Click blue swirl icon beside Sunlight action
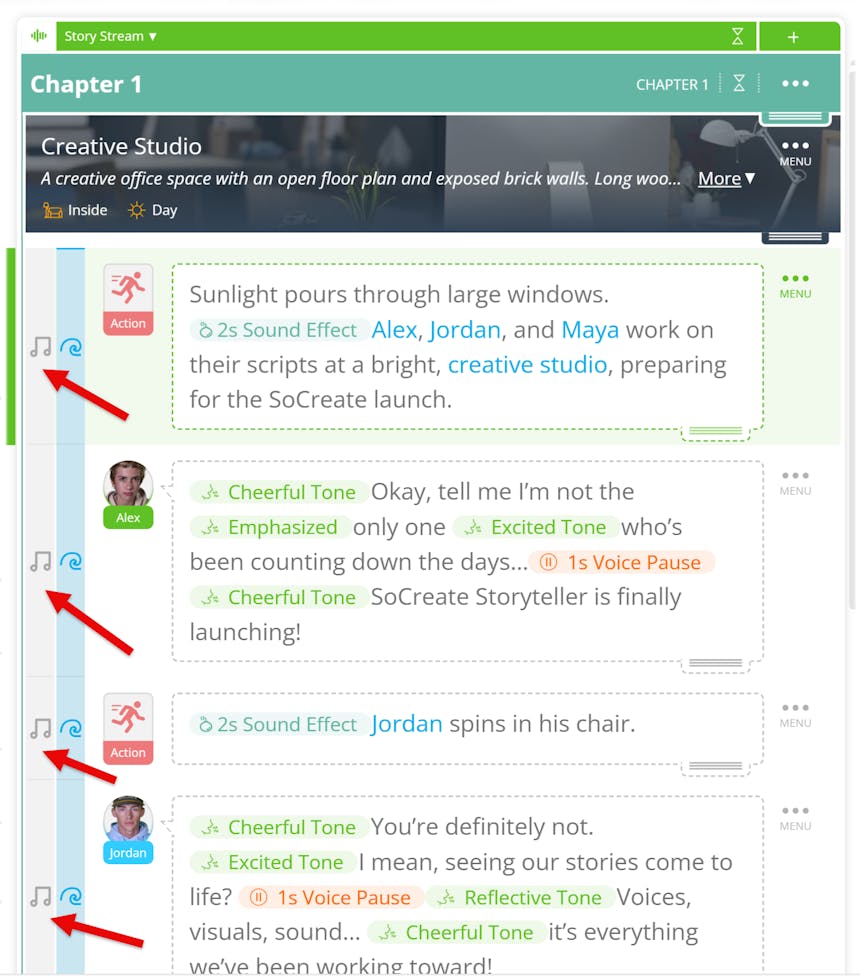 71,347
